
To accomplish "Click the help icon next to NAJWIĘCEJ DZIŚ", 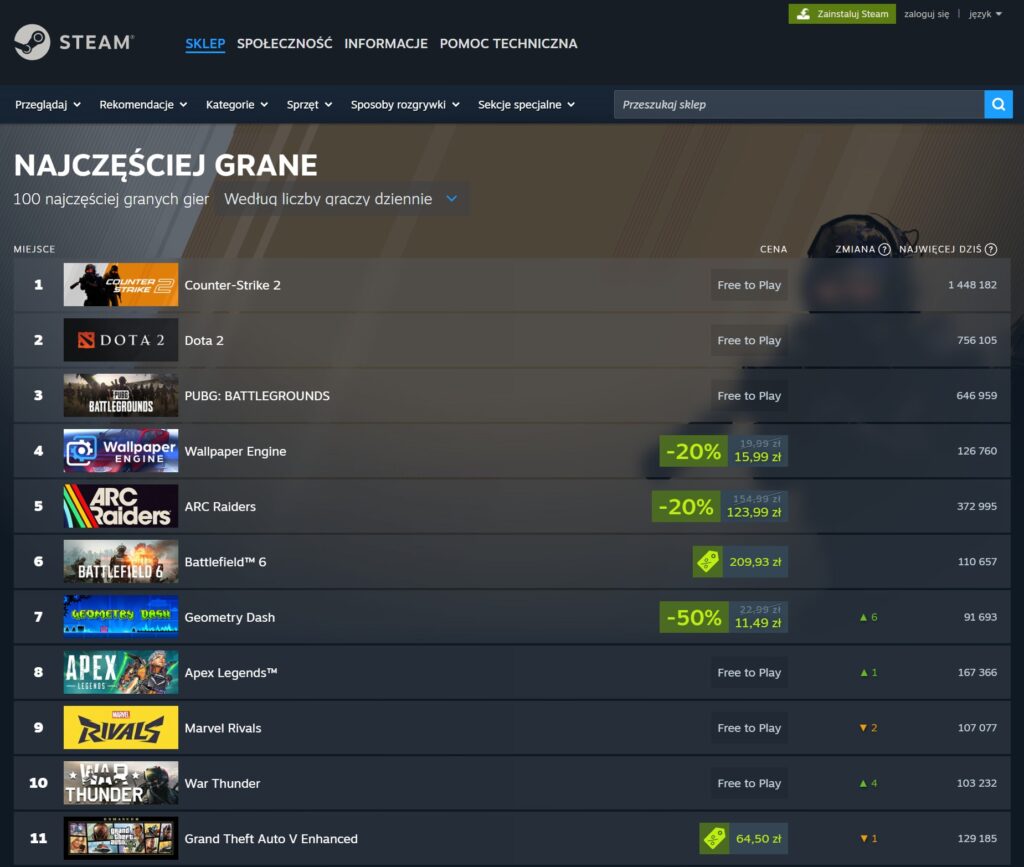I will (991, 249).
